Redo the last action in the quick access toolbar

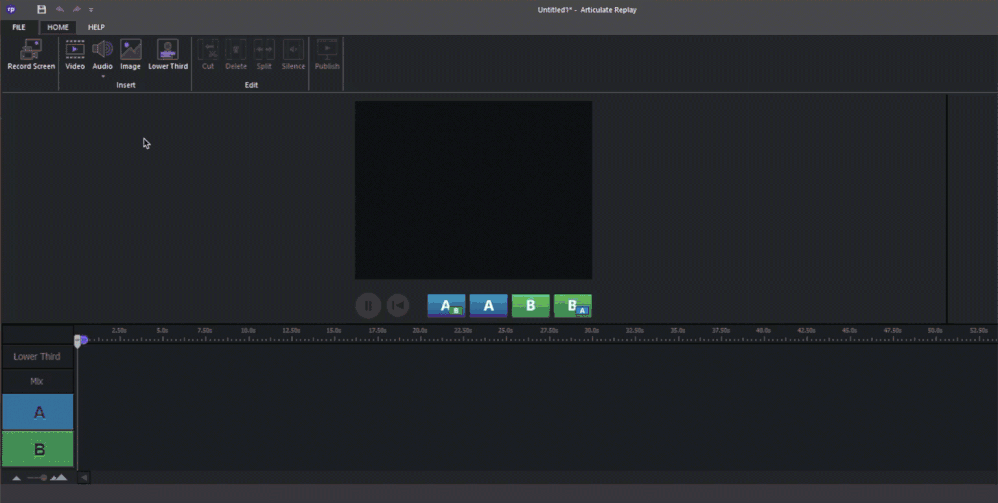click(76, 10)
